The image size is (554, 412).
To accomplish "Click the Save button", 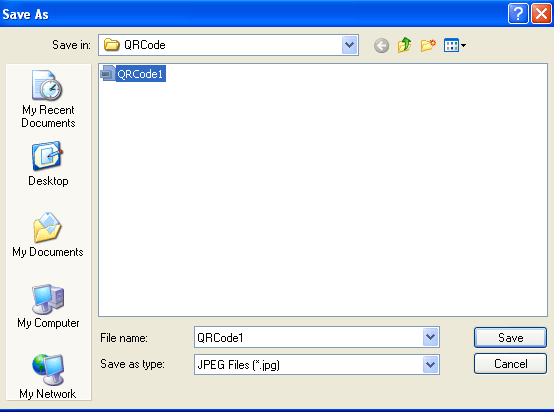I will [x=510, y=337].
